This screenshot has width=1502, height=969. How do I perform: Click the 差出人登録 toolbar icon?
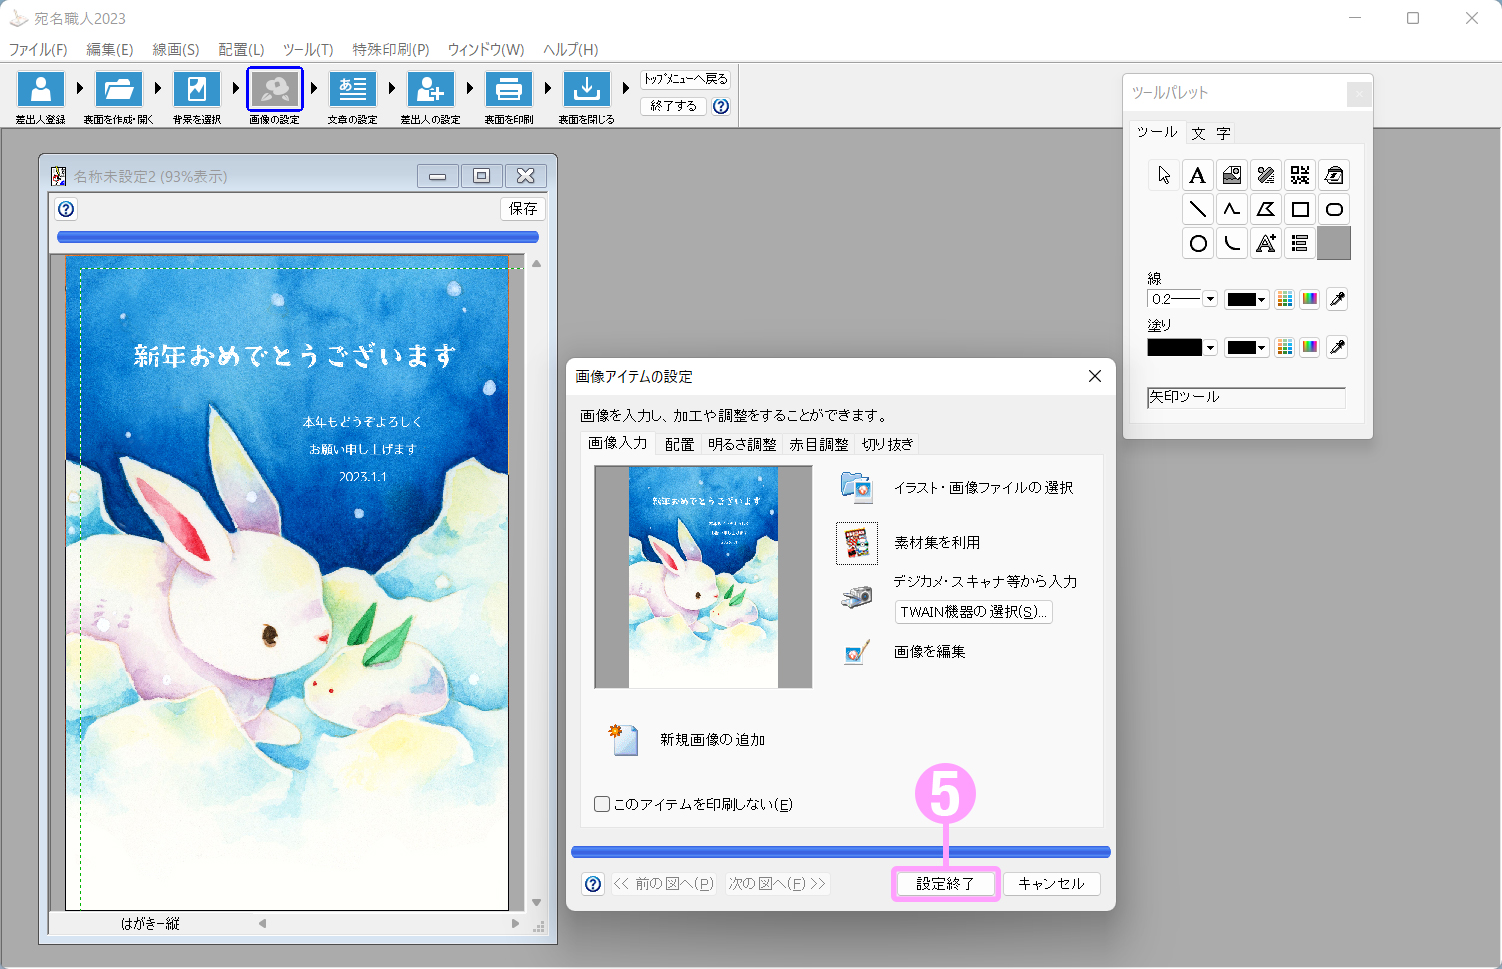(41, 90)
